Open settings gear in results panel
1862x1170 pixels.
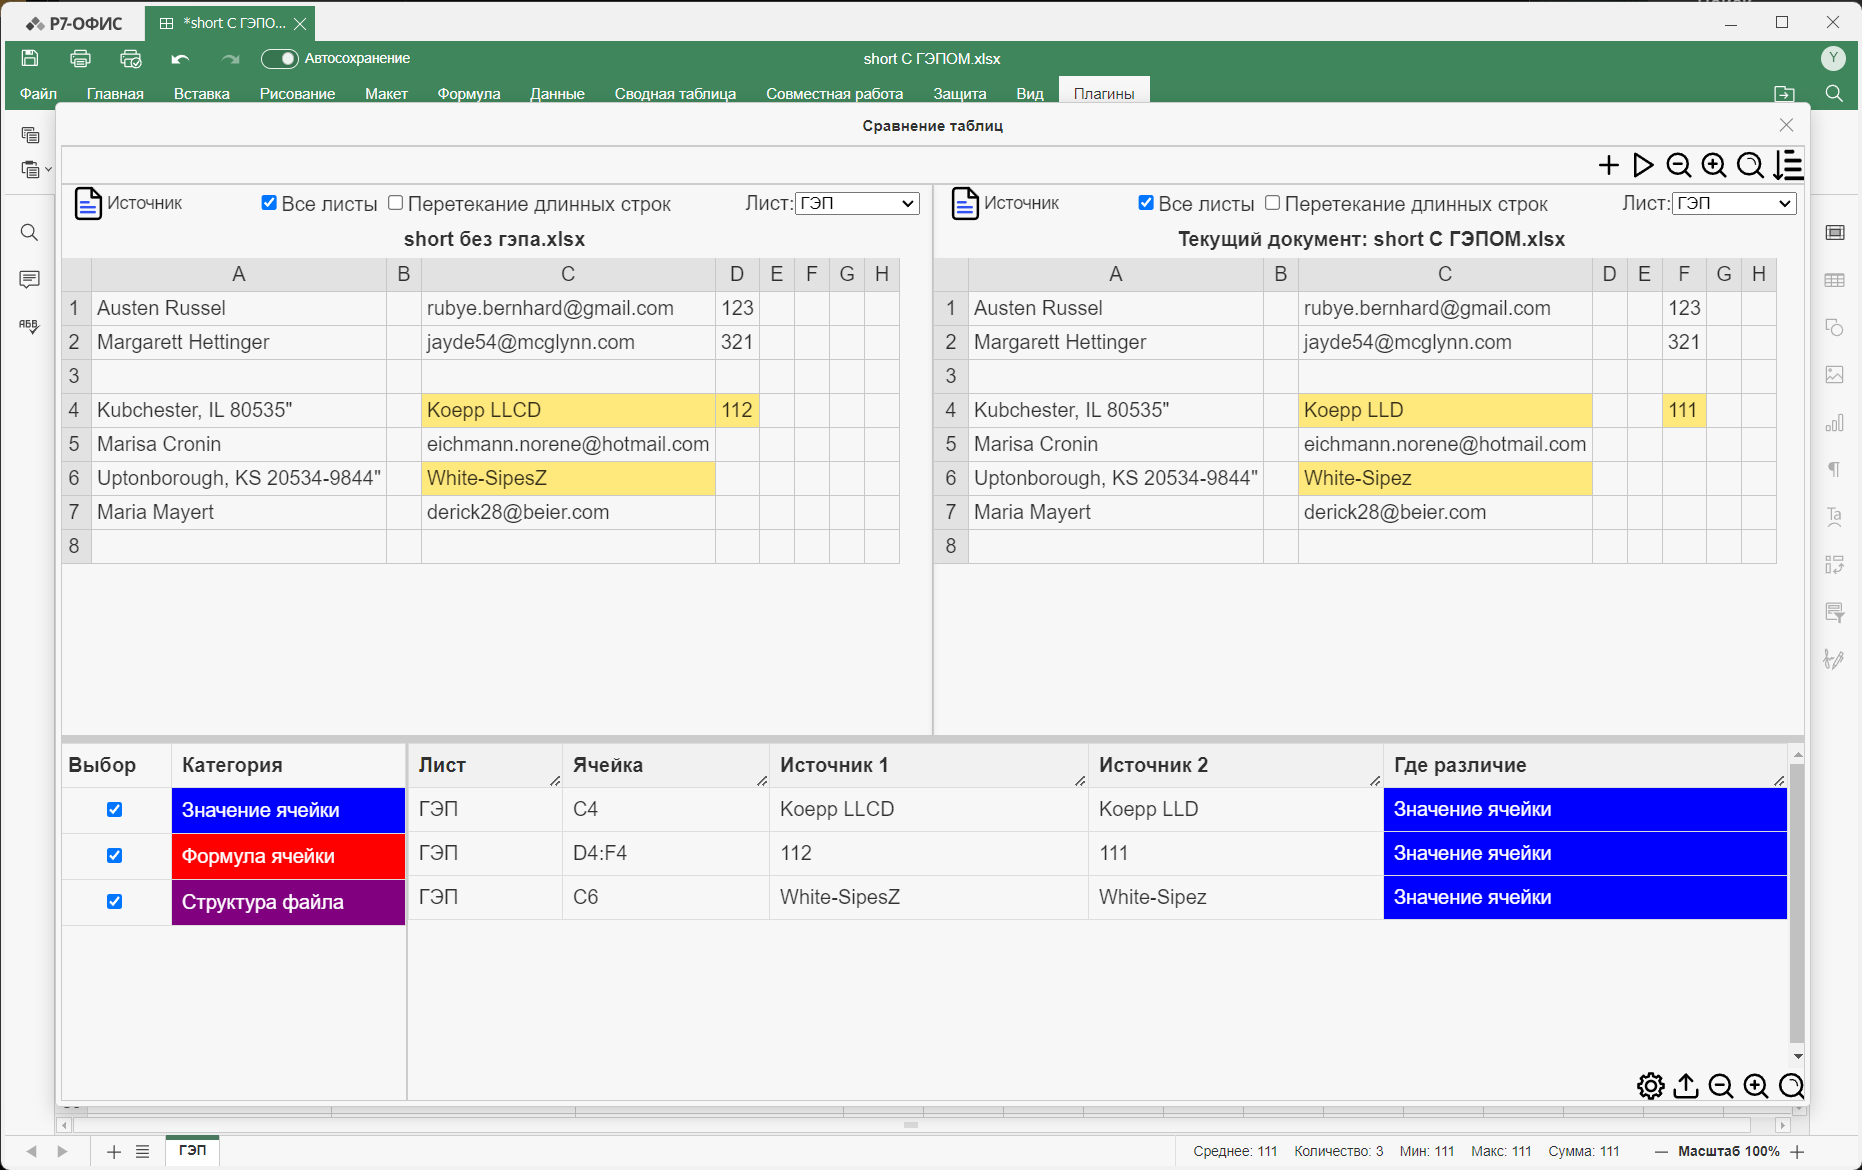pyautogui.click(x=1651, y=1086)
